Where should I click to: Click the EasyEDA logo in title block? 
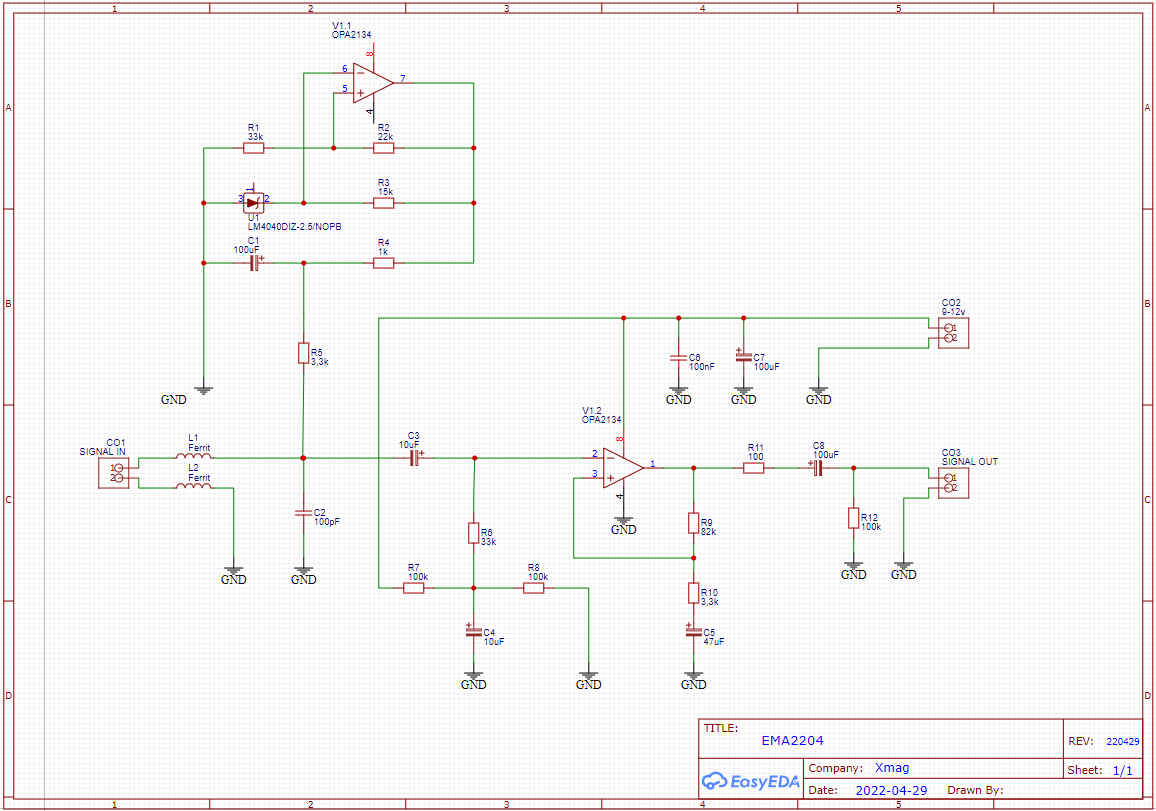point(751,782)
